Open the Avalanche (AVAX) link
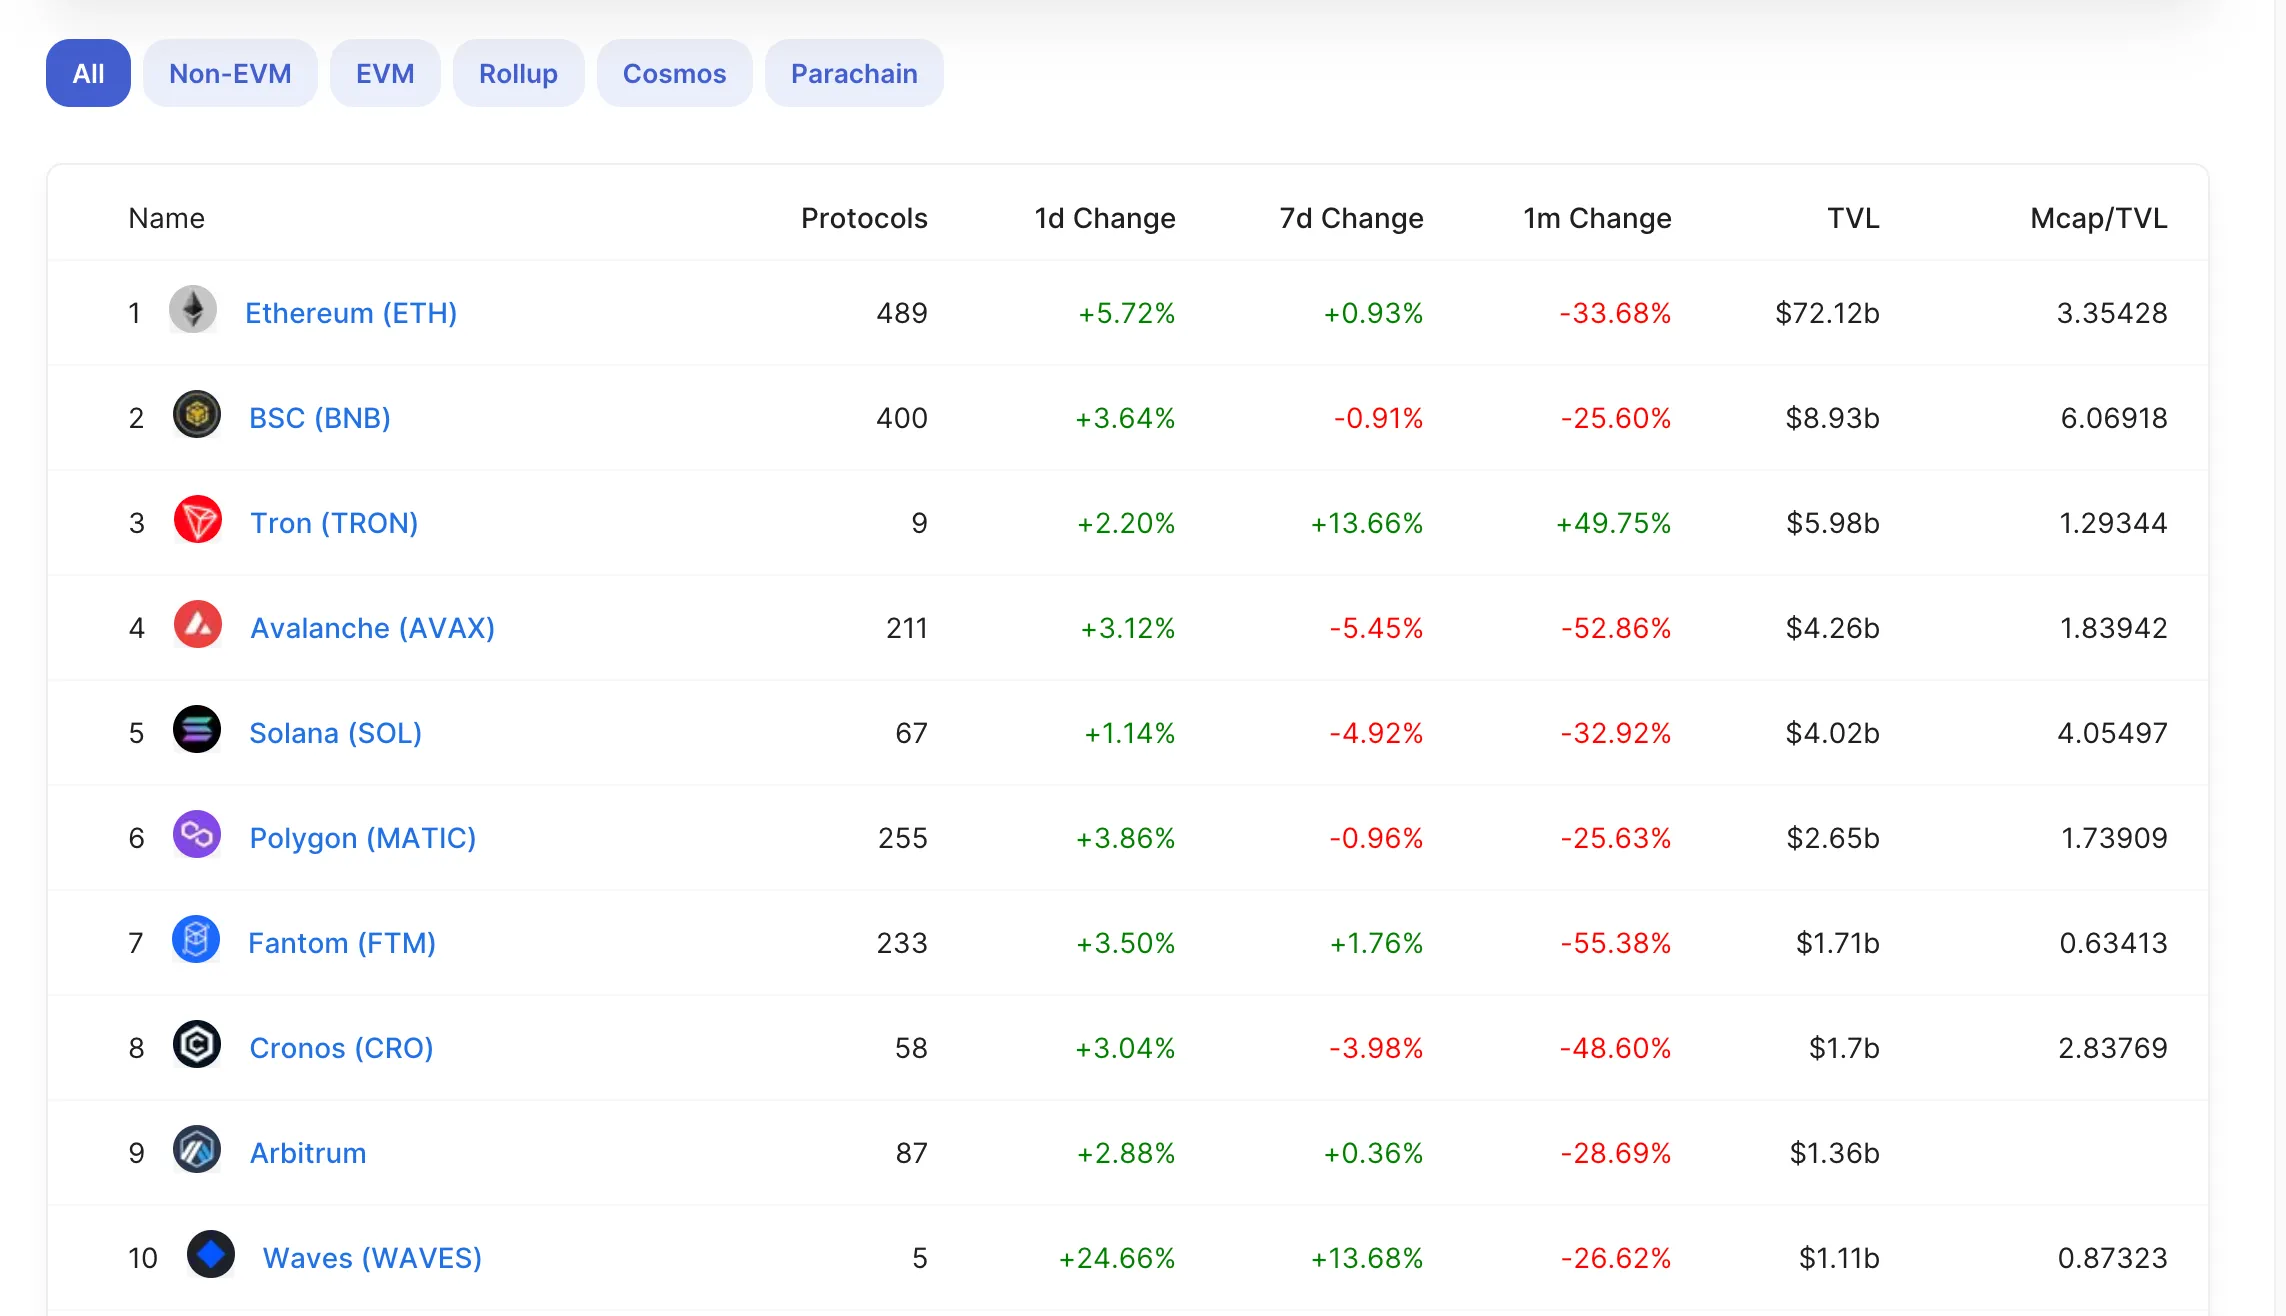Image resolution: width=2286 pixels, height=1316 pixels. (x=372, y=628)
